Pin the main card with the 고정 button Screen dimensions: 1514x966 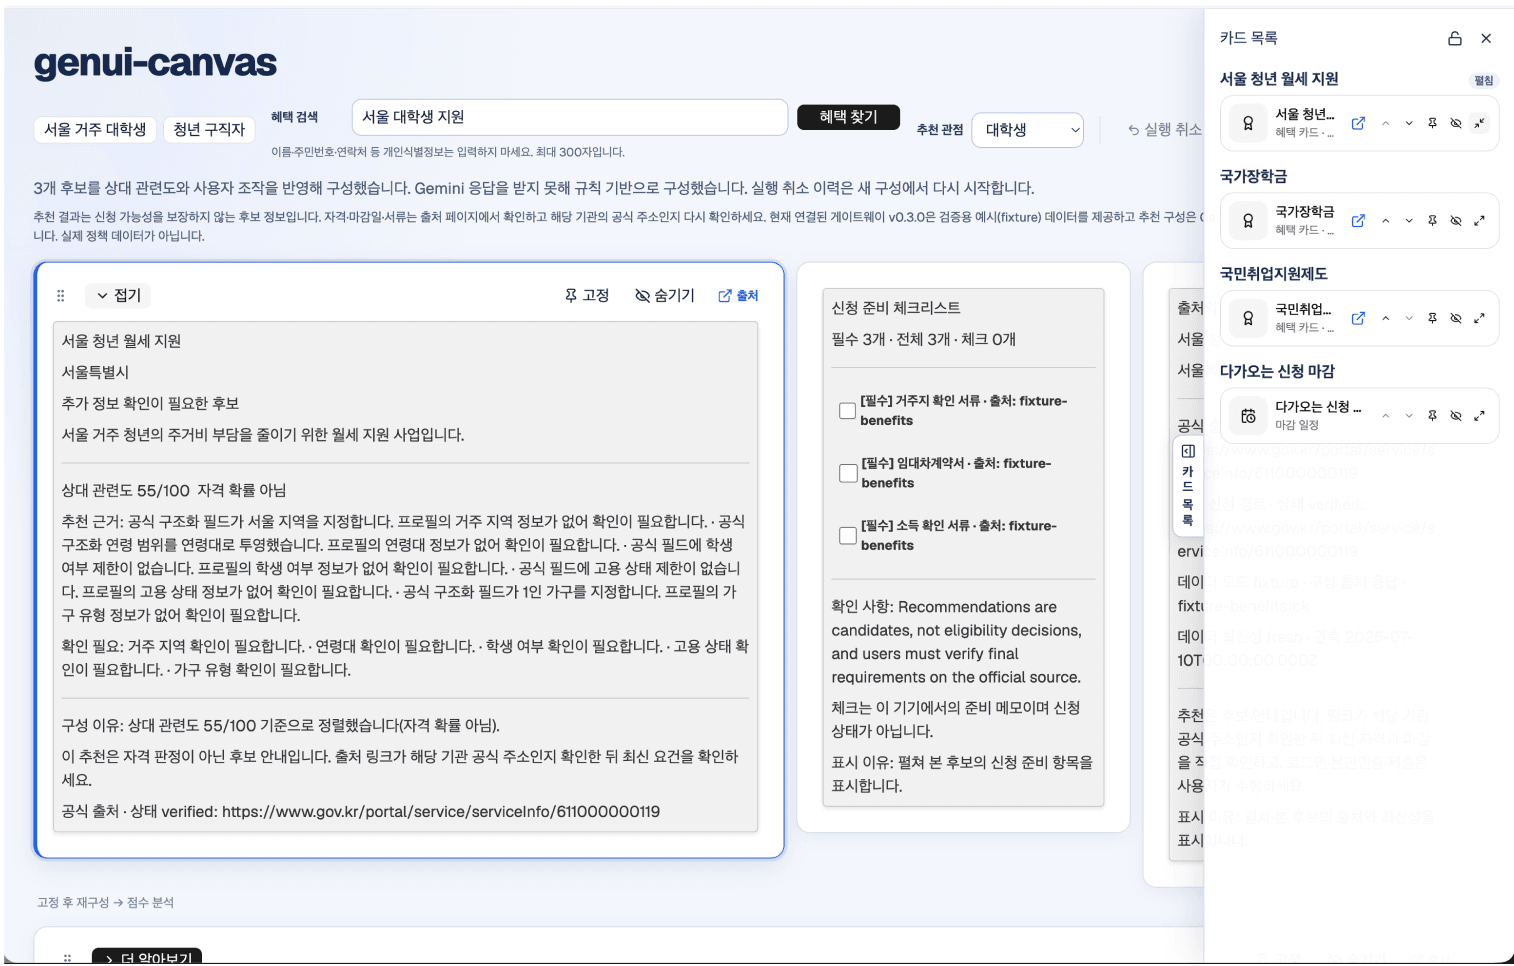(587, 296)
